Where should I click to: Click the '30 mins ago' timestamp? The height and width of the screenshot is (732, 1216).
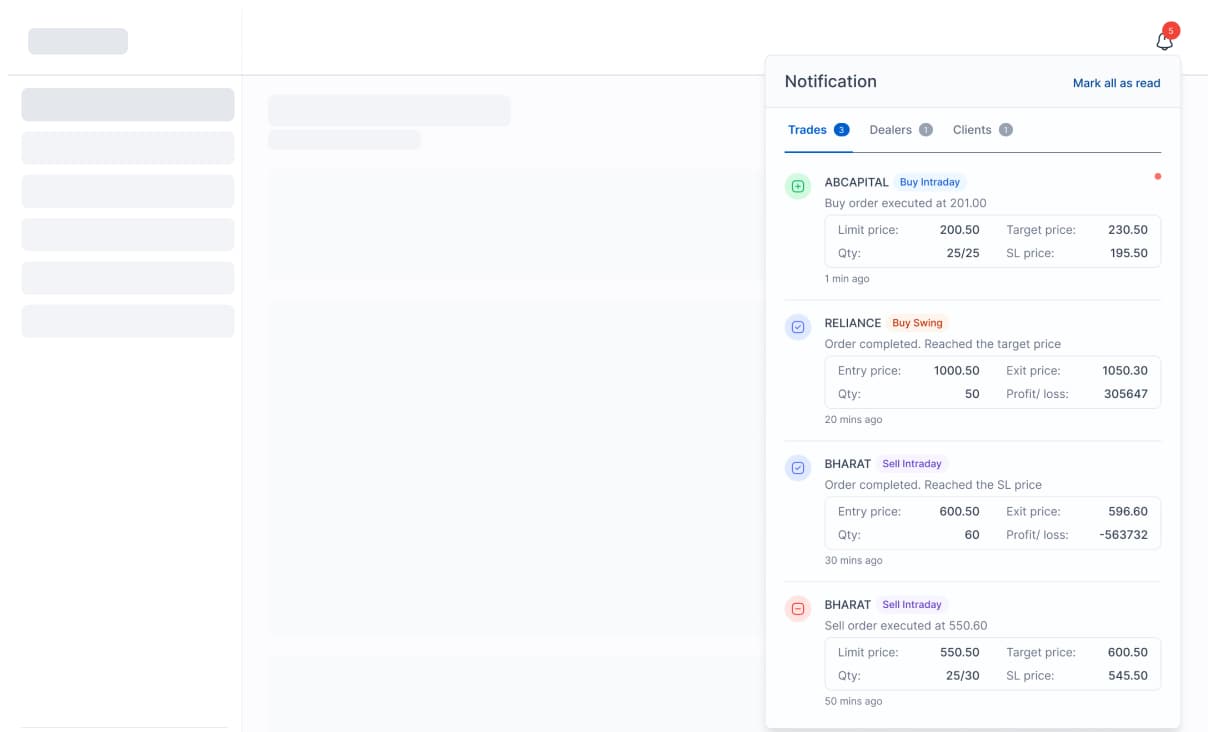853,561
